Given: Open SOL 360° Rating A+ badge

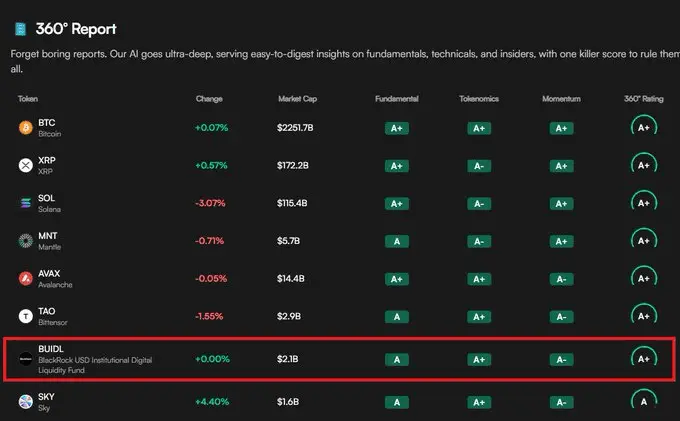Looking at the screenshot, I should pyautogui.click(x=644, y=203).
